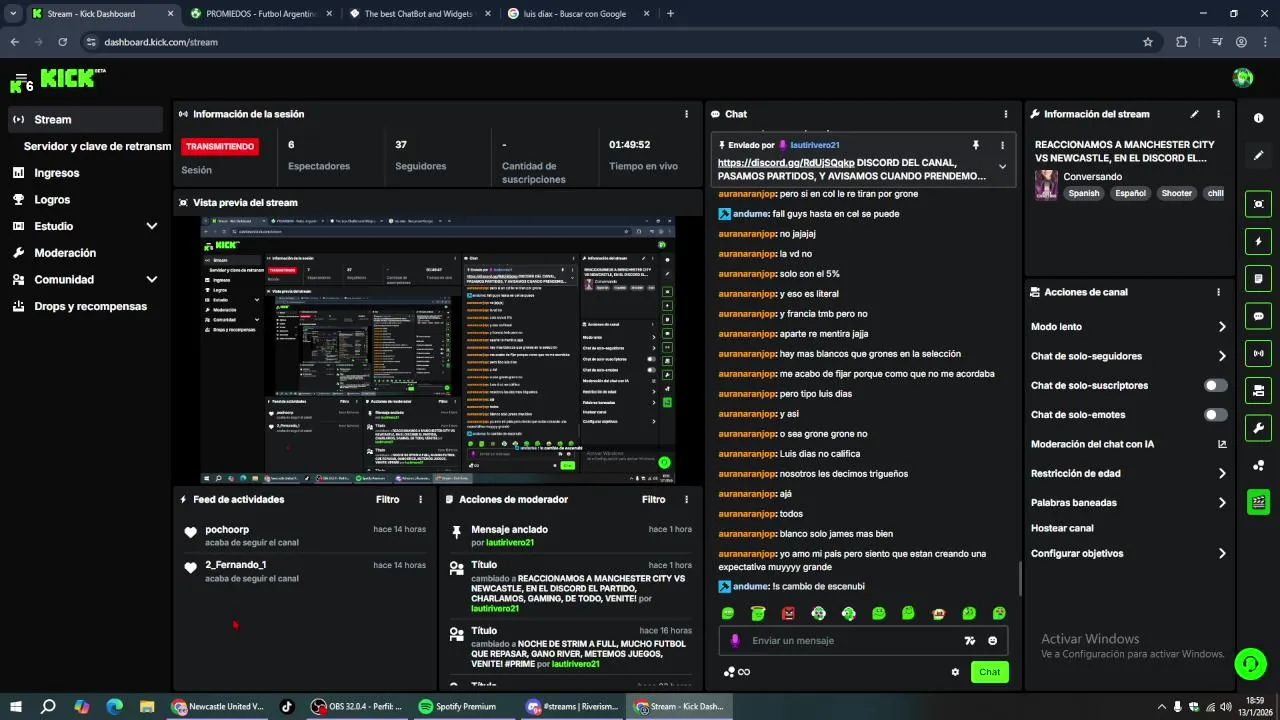The height and width of the screenshot is (720, 1280).
Task: Open the Filtro in Acciones de moderador
Action: click(x=654, y=499)
